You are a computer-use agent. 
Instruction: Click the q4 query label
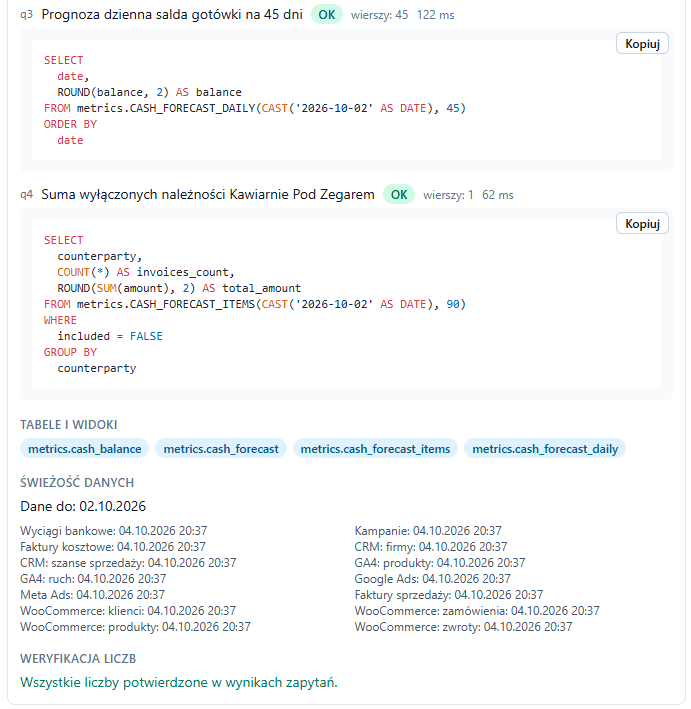27,195
